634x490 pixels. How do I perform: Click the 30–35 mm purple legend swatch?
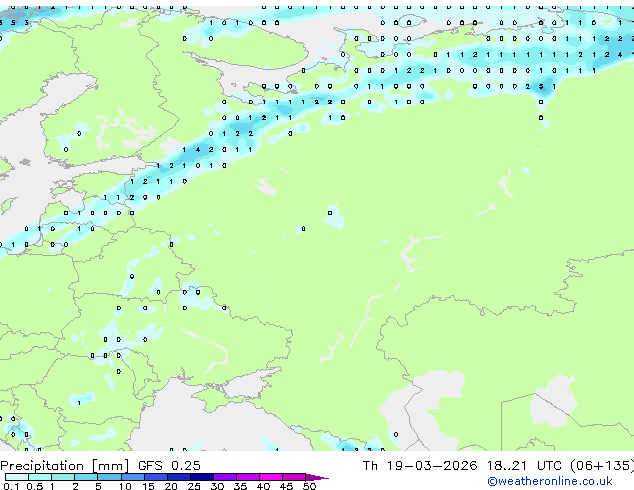coord(225,477)
